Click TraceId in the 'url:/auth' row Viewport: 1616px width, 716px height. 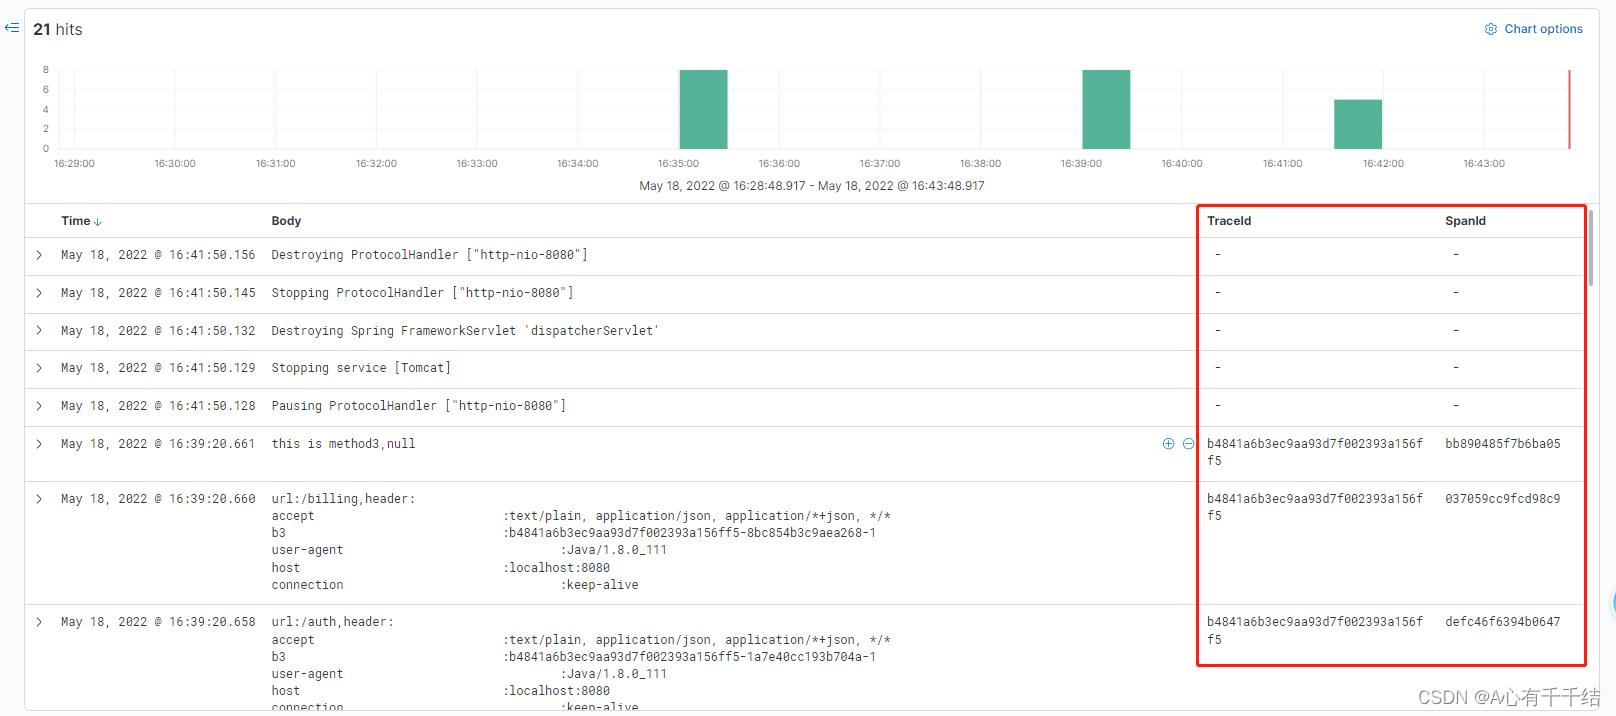pos(1315,631)
